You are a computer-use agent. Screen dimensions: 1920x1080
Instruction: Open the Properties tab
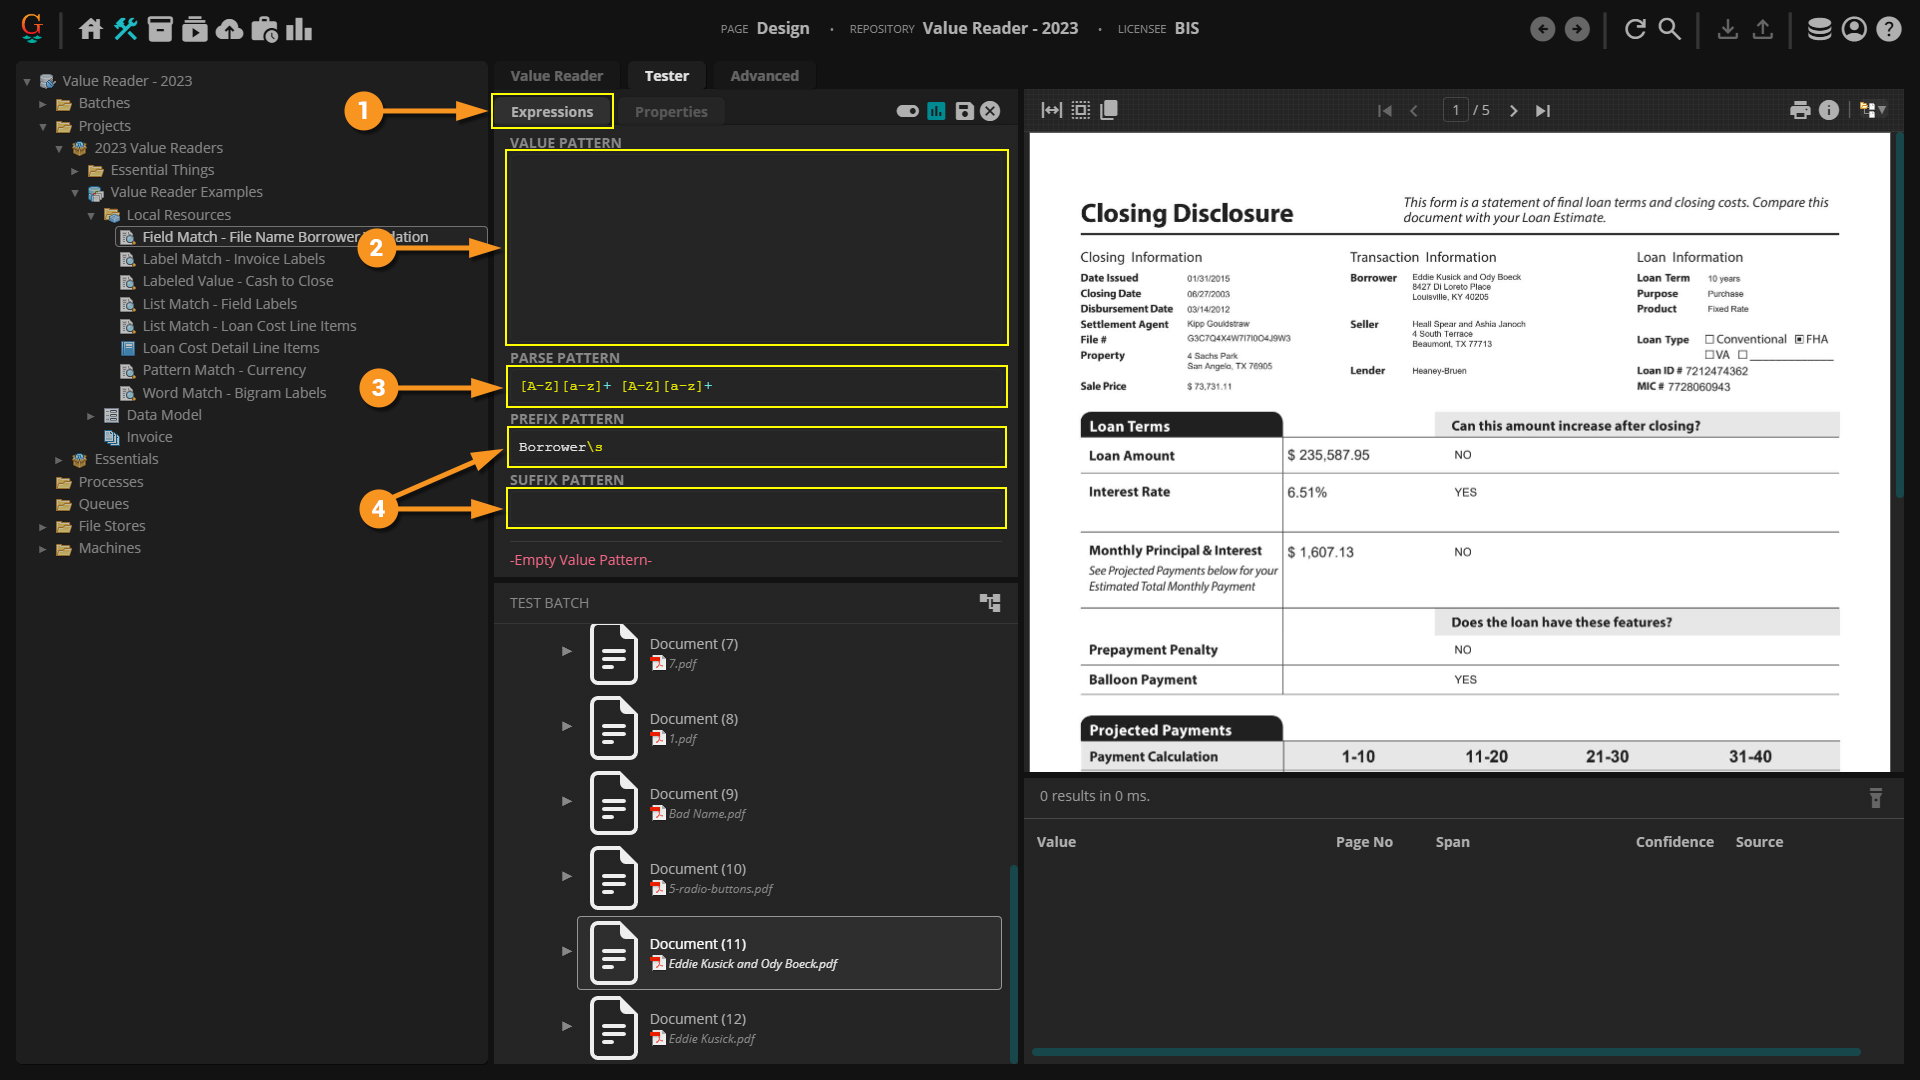670,112
